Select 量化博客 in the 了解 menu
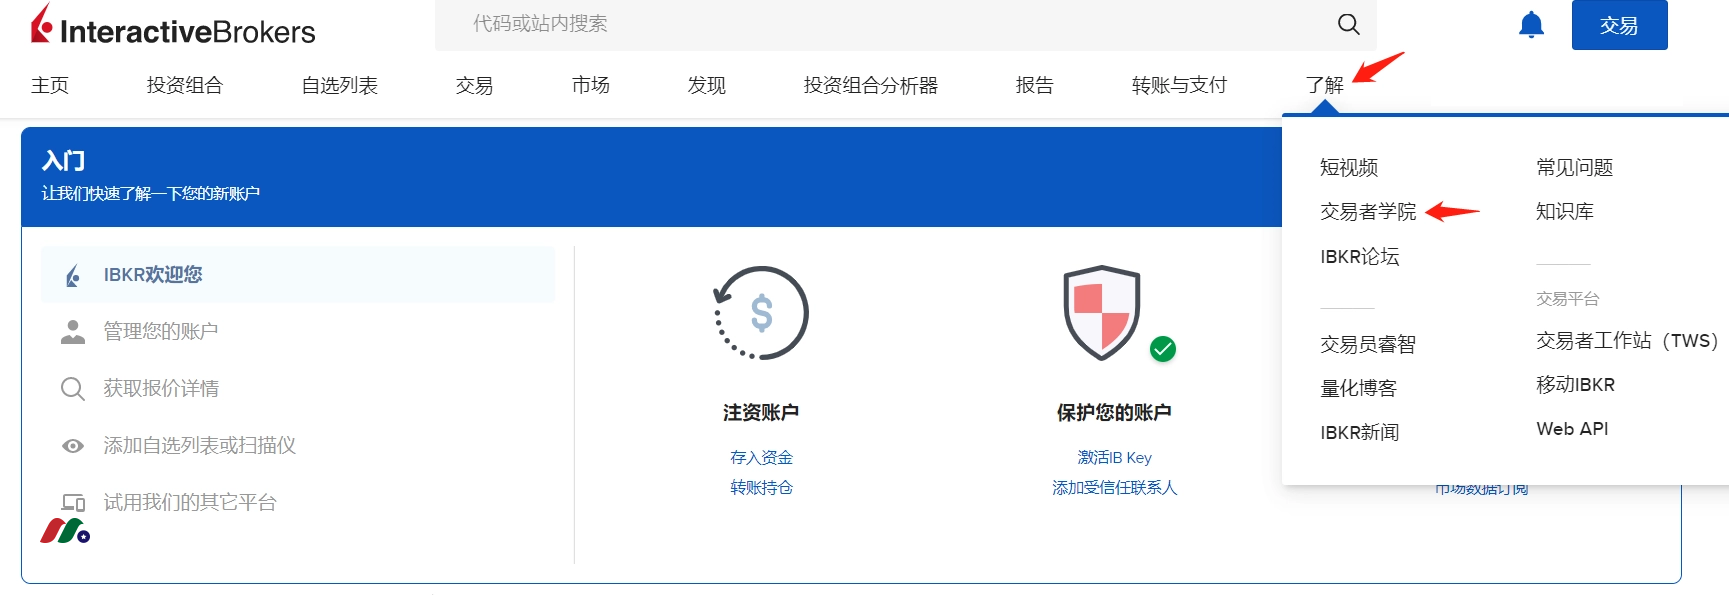 coord(1358,389)
